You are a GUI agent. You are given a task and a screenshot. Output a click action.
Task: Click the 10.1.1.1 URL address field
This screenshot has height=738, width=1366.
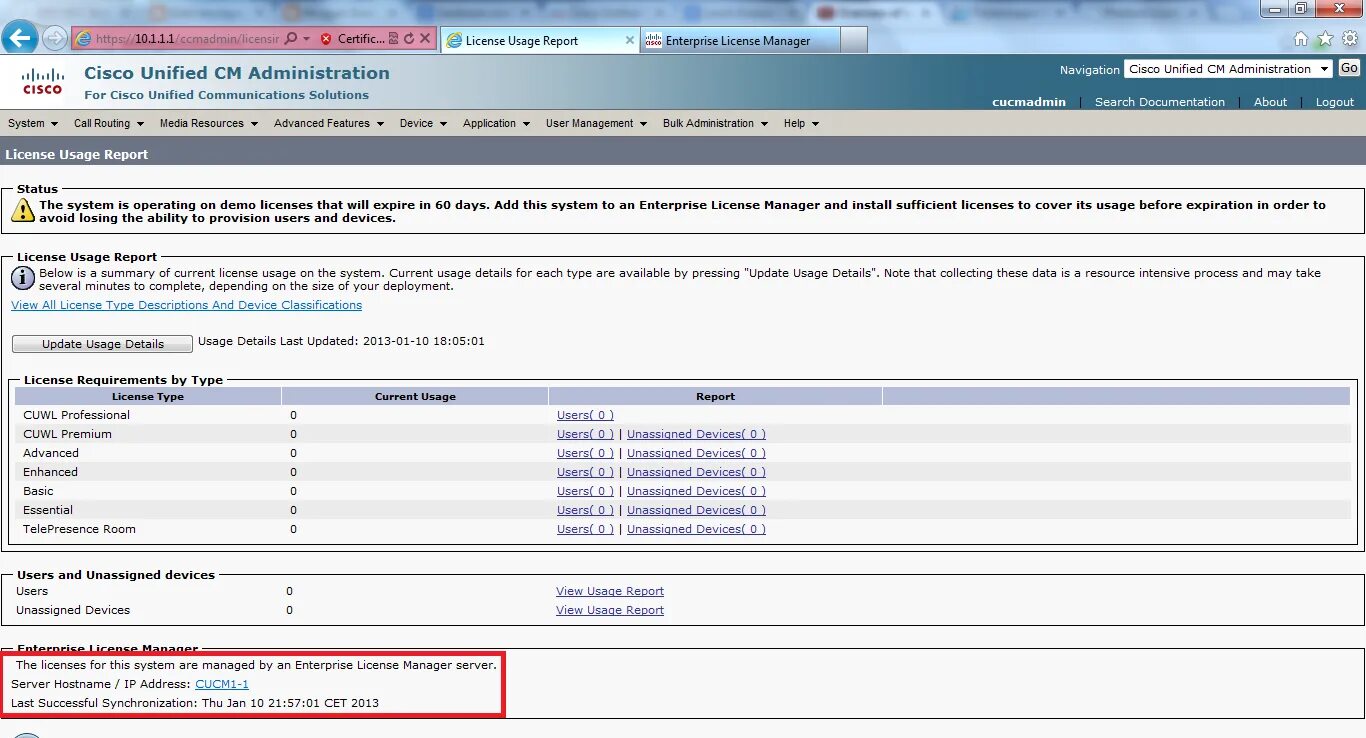pos(188,39)
